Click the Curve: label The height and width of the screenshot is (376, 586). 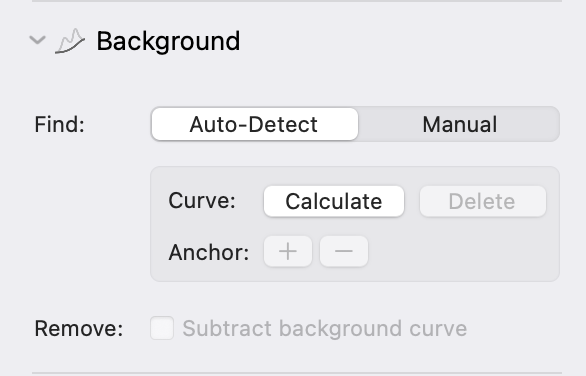(x=202, y=201)
